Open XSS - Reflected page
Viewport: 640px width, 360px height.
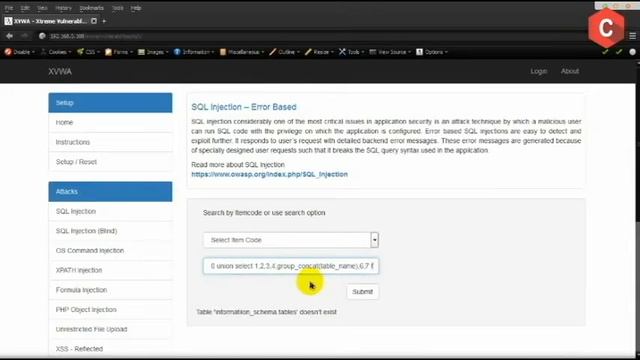coord(110,349)
